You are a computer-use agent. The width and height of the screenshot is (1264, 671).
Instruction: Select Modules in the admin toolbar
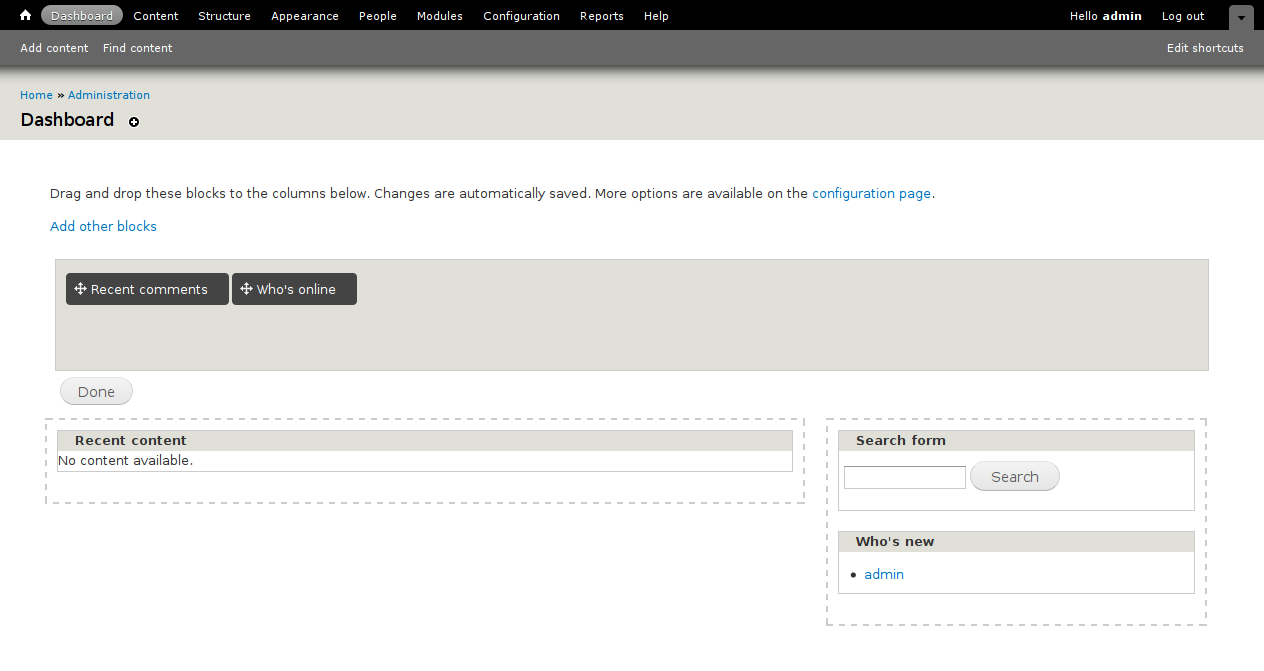tap(439, 16)
